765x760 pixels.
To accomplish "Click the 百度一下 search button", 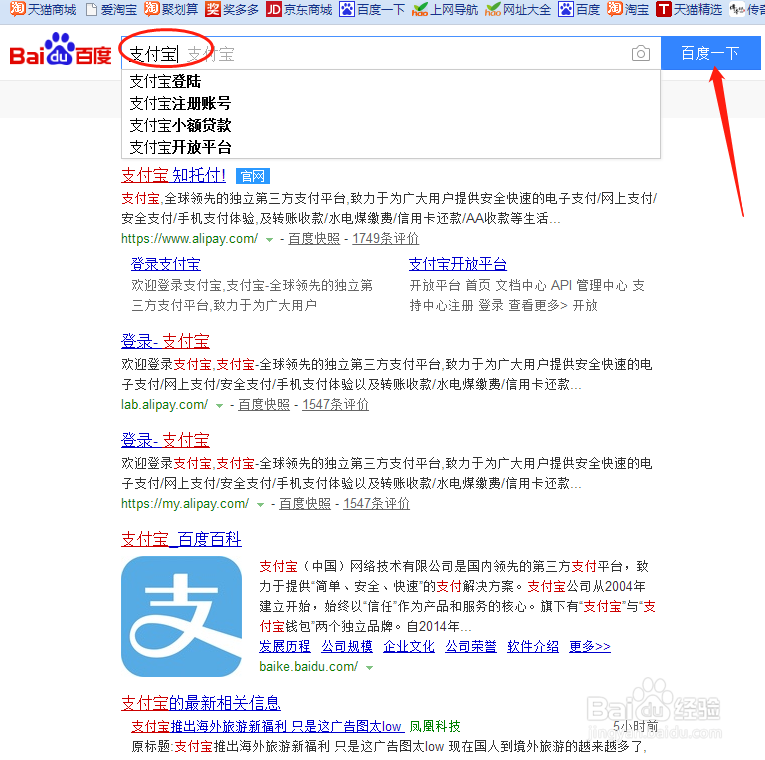I will 710,53.
